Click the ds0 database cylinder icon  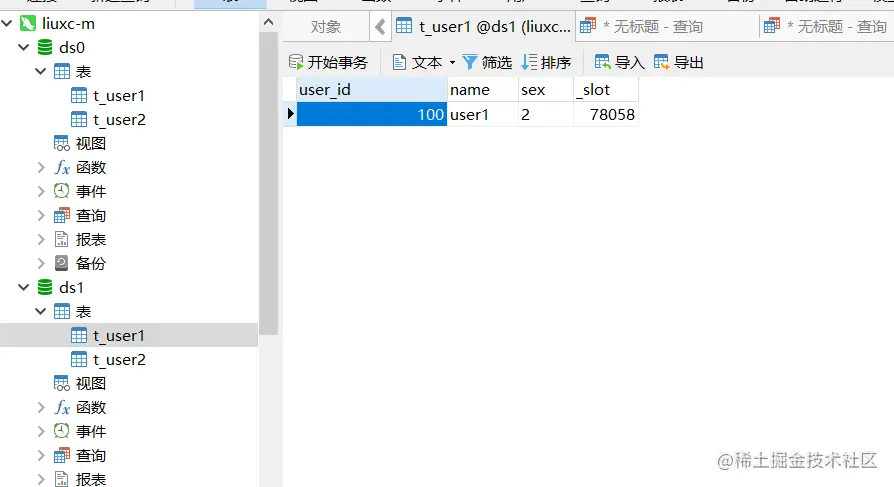tap(44, 47)
